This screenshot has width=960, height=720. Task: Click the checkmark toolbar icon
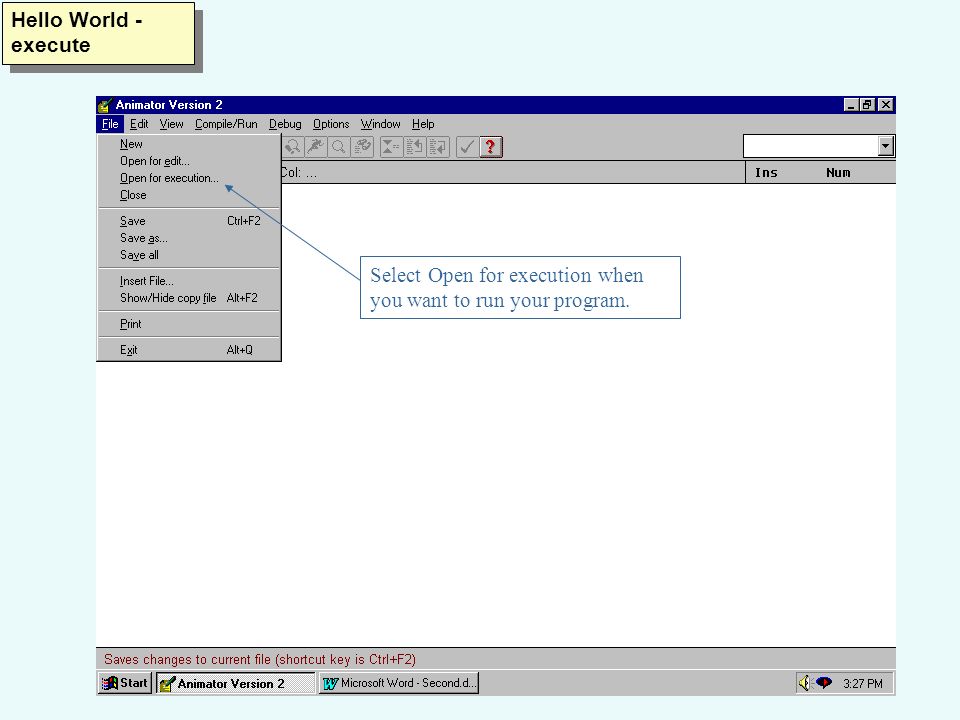pyautogui.click(x=467, y=147)
